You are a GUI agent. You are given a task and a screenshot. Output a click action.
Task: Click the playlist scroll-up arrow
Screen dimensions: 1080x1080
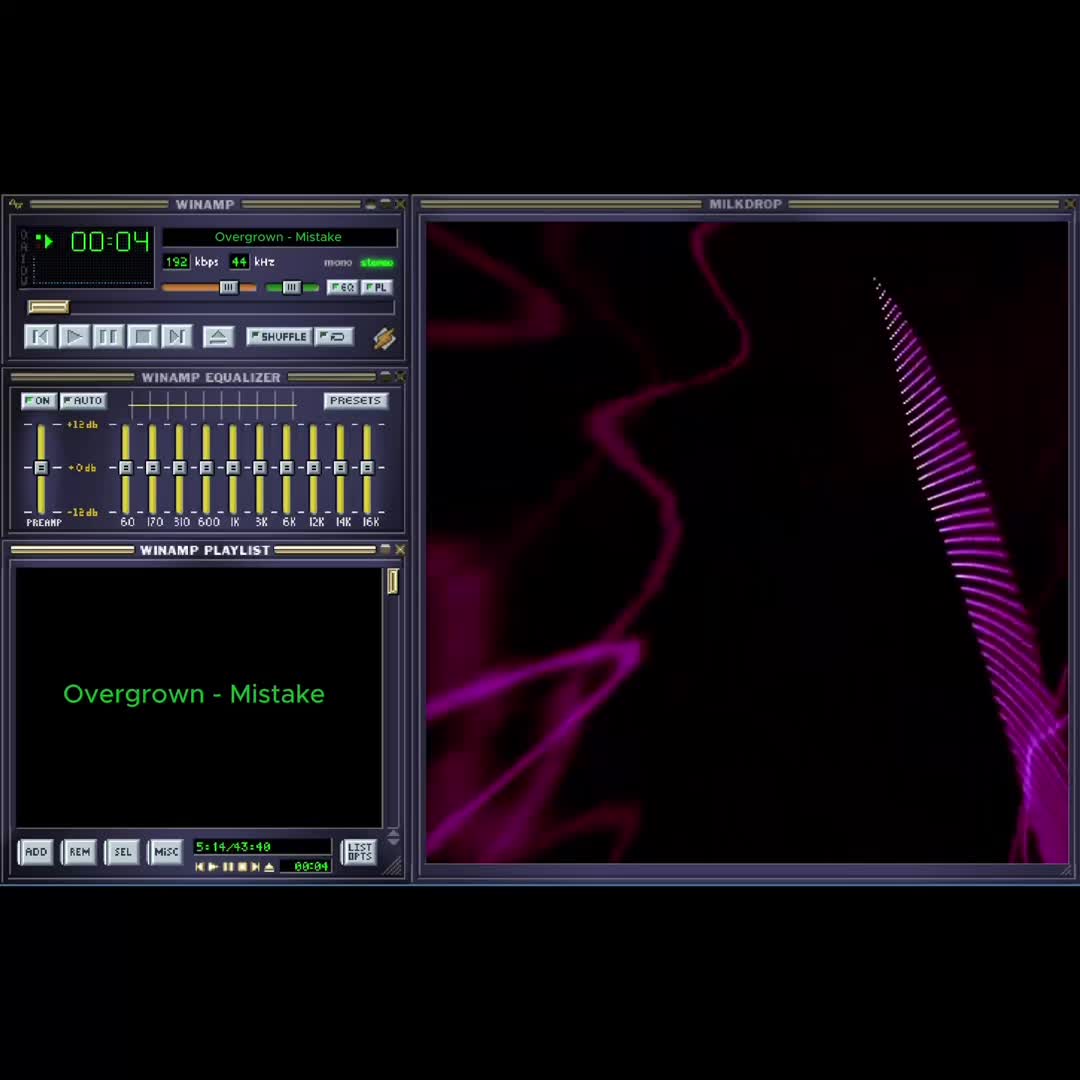point(393,834)
